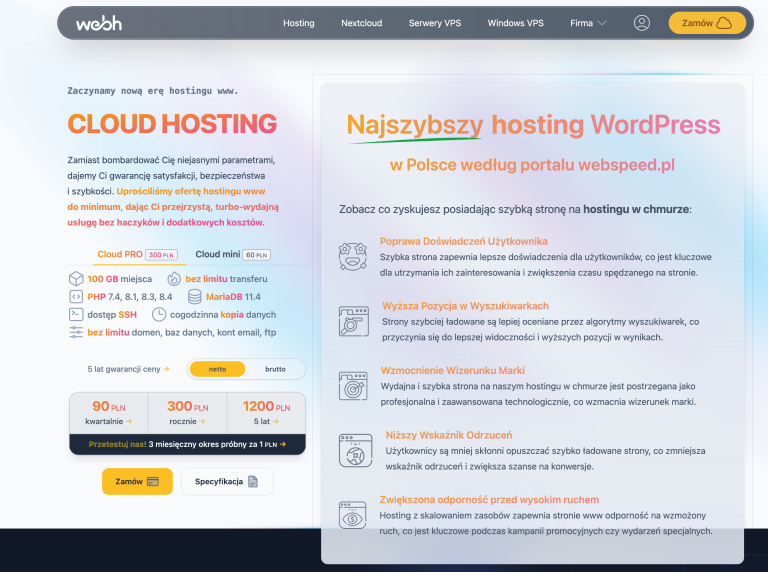The height and width of the screenshot is (572, 768).
Task: Click the 100 GB storage box icon
Action: pos(76,279)
